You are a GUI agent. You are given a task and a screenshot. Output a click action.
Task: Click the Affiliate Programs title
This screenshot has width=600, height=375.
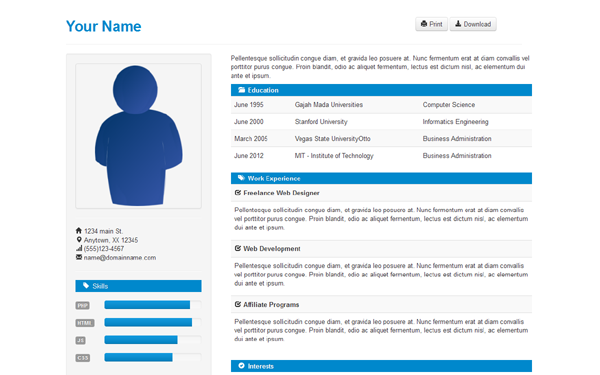271,305
